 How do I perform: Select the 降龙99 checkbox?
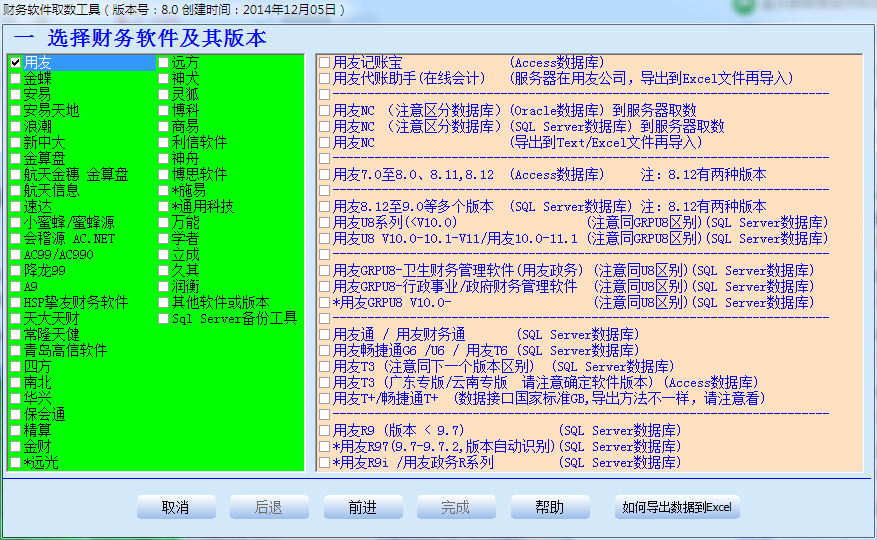16,271
